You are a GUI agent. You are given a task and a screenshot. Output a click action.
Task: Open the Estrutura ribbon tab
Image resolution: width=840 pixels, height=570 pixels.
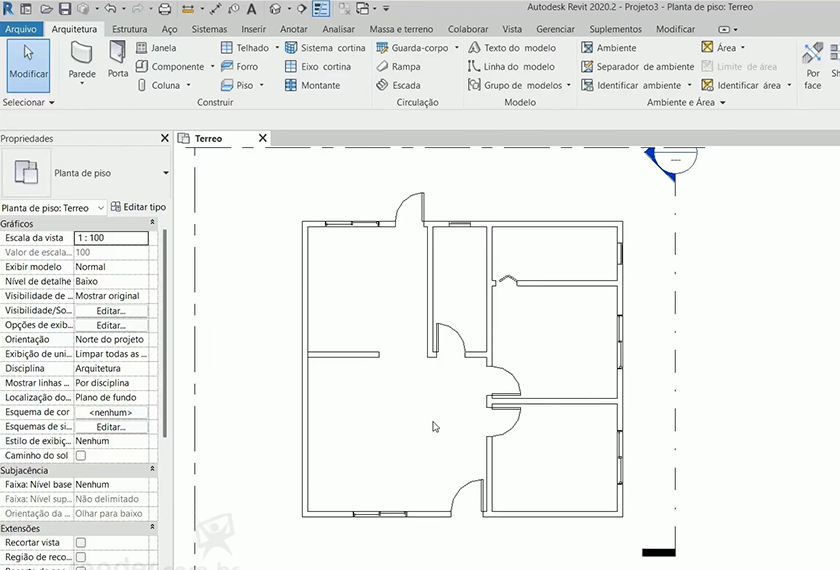tap(129, 29)
